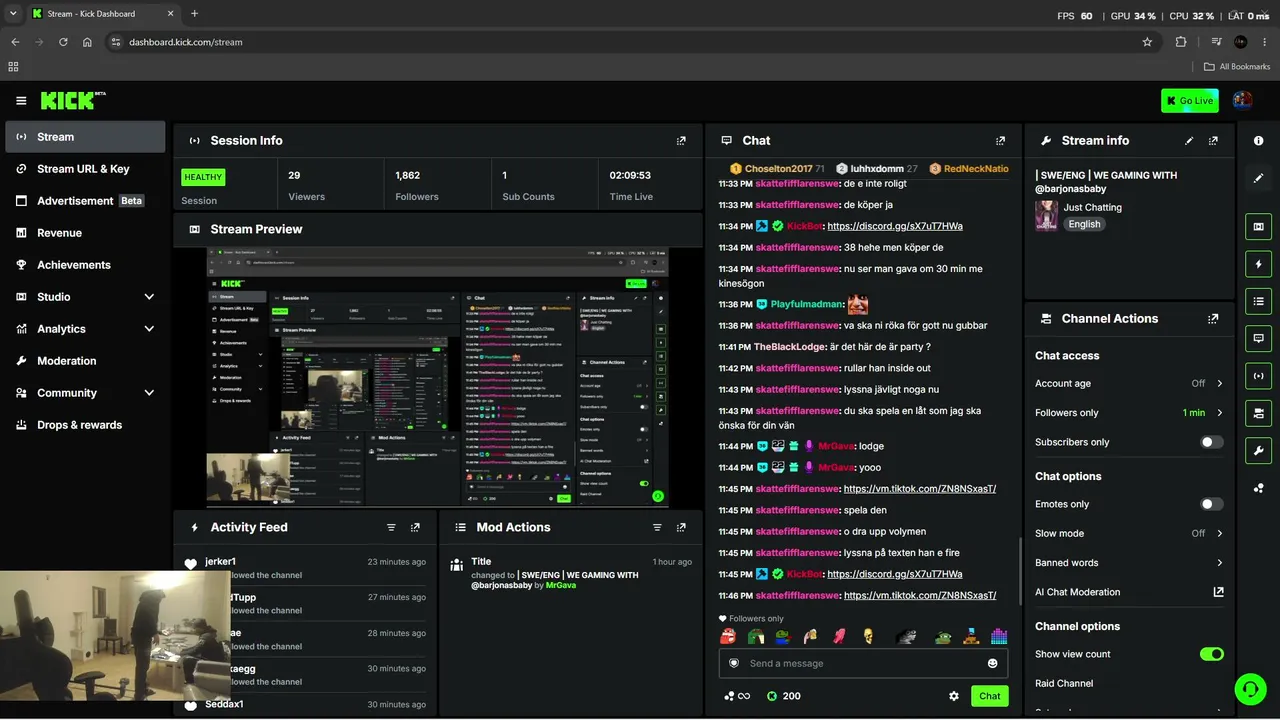
Task: Open the hamburger menu beside the Kick logo
Action: 21,101
